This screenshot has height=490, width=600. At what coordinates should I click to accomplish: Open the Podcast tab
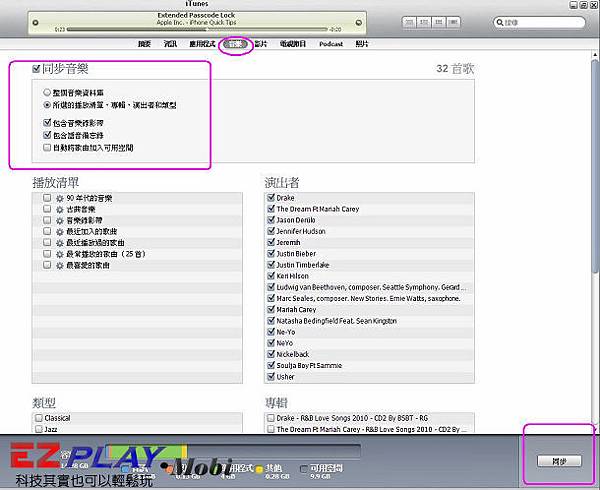coord(331,44)
